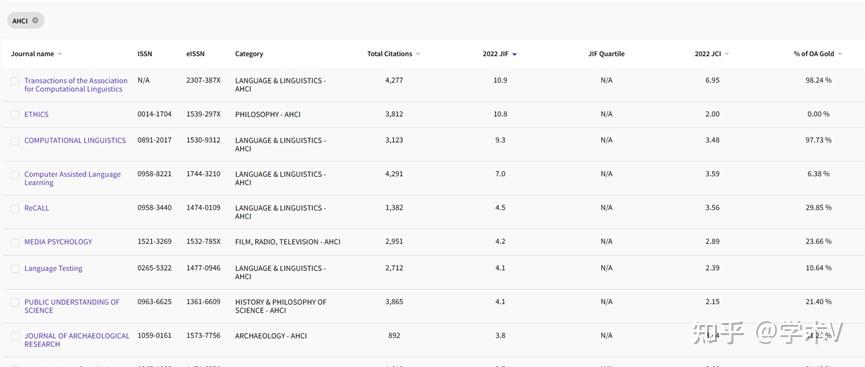Sort by 2022 JIF arrow
The image size is (865, 367).
[515, 54]
